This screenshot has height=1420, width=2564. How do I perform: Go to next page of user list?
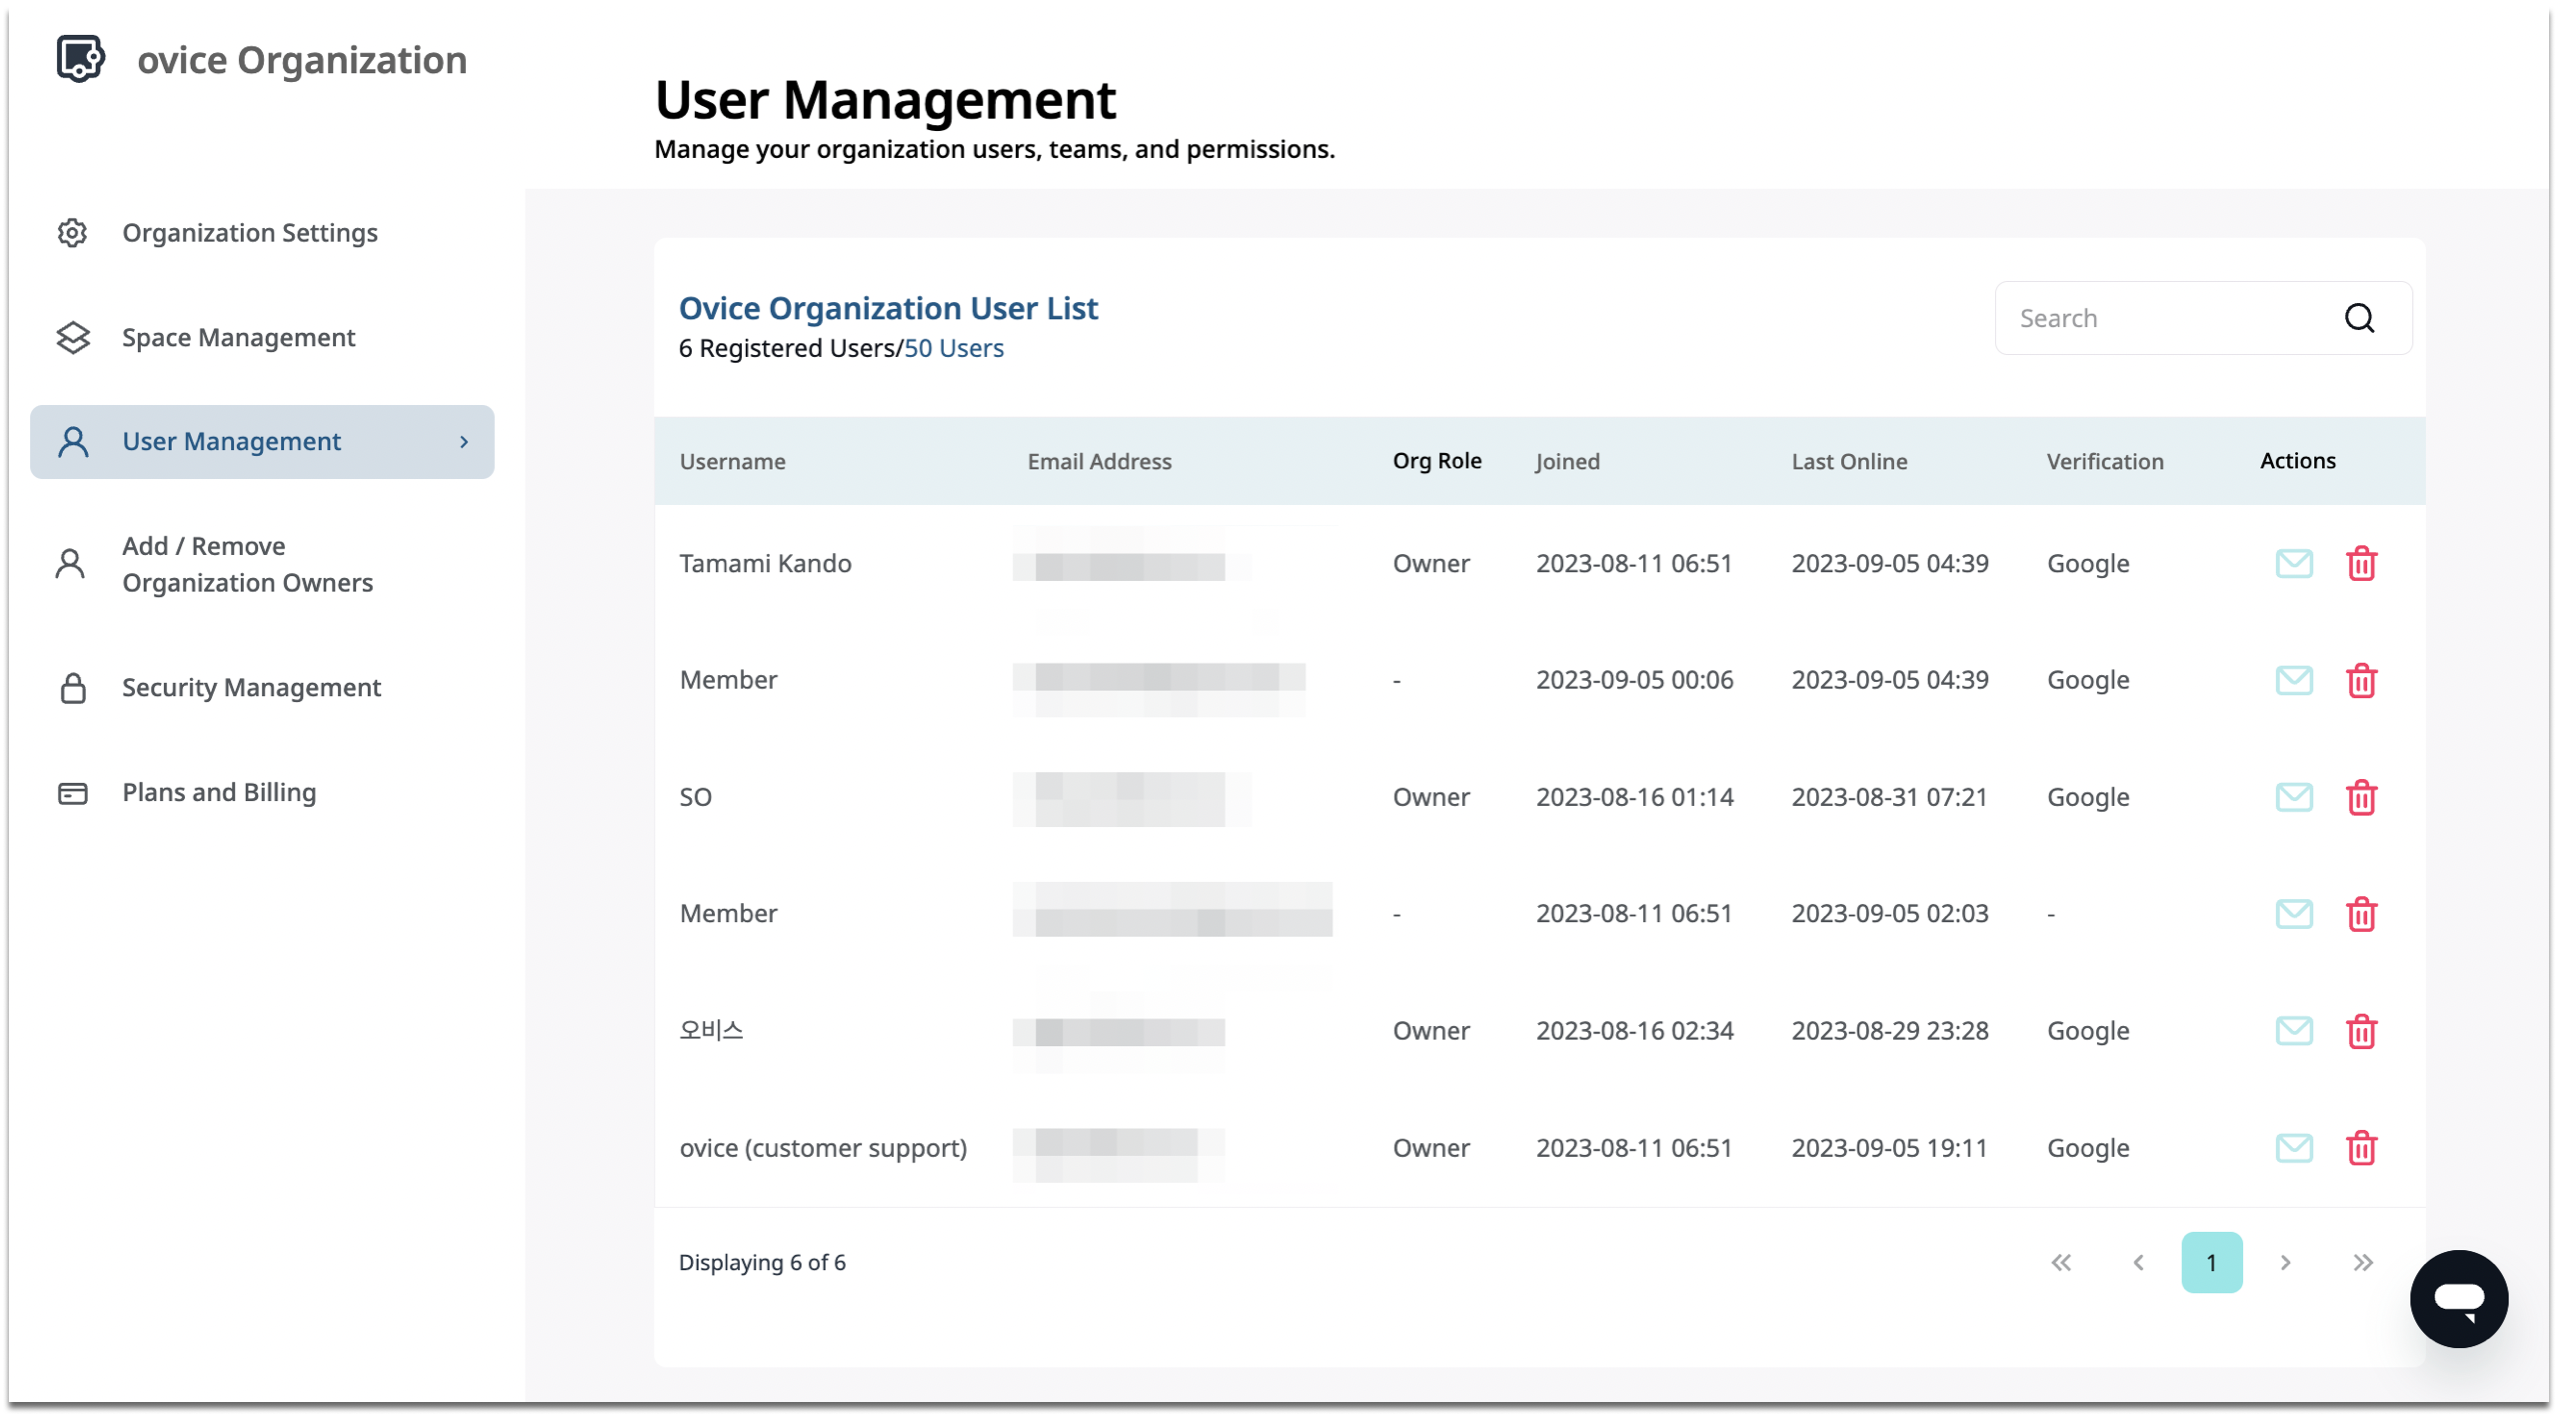[2285, 1263]
